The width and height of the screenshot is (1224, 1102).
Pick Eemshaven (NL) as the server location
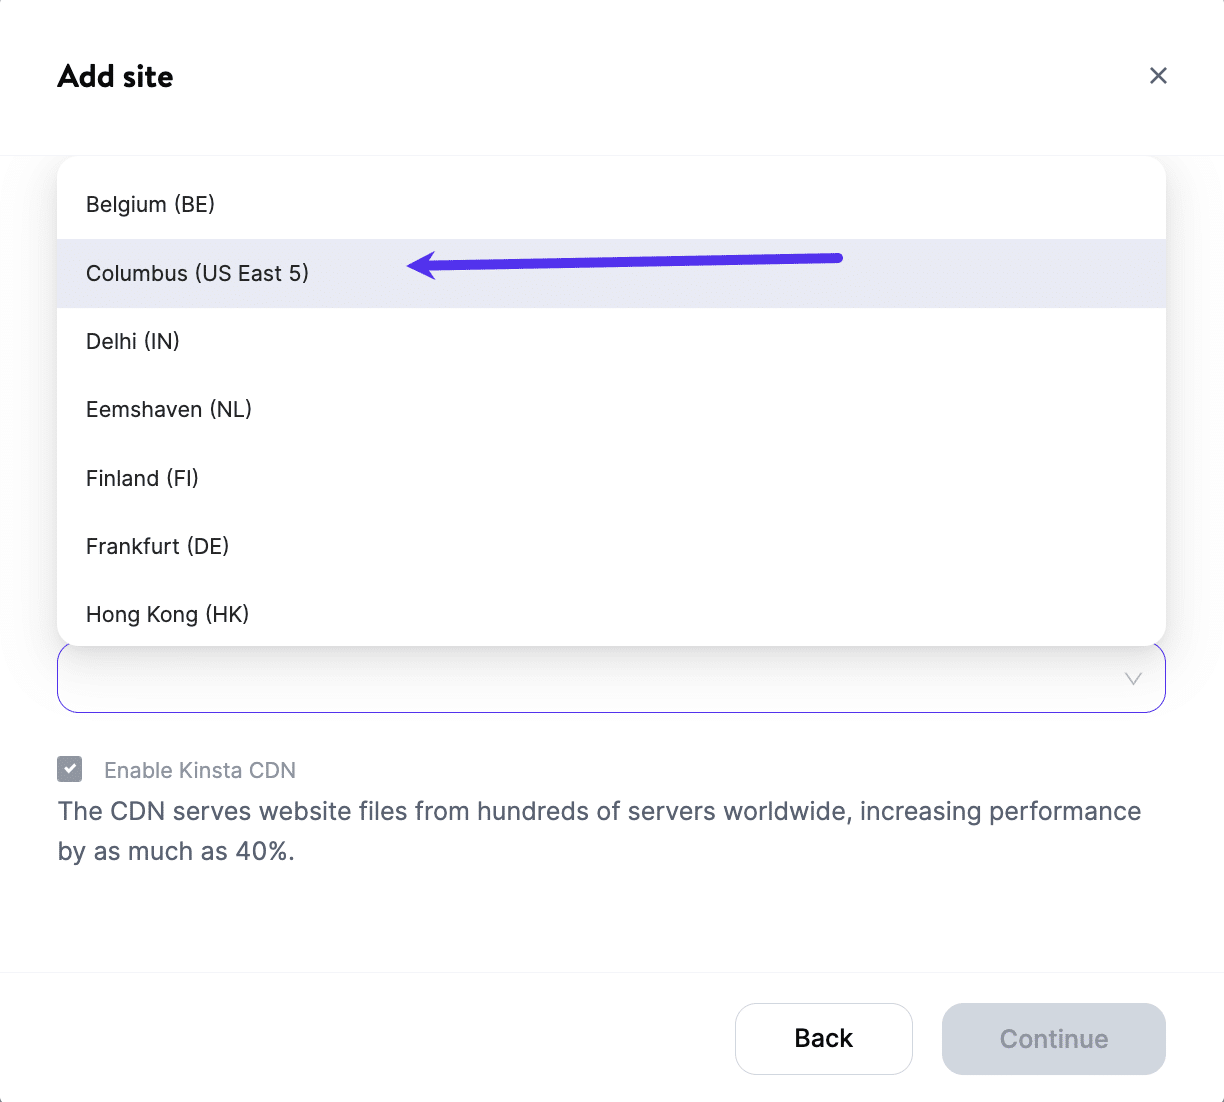click(168, 409)
